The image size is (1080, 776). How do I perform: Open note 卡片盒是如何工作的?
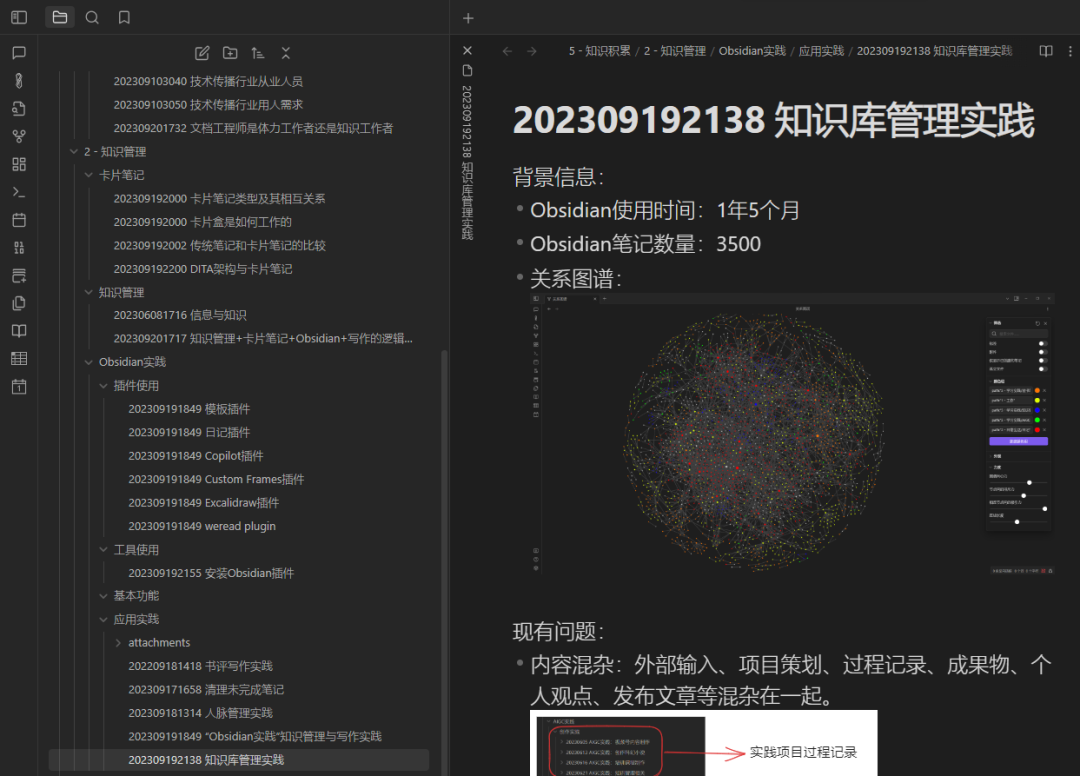202,222
